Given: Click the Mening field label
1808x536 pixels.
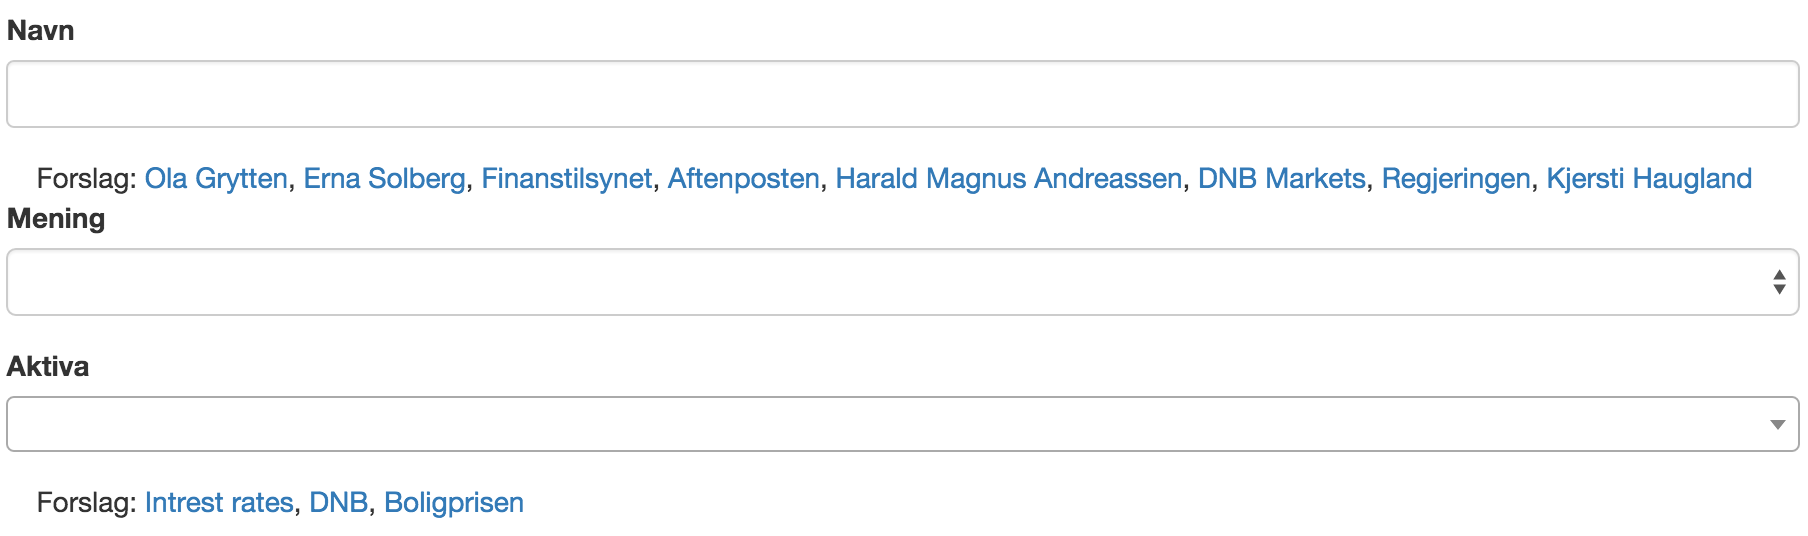Looking at the screenshot, I should (x=56, y=219).
